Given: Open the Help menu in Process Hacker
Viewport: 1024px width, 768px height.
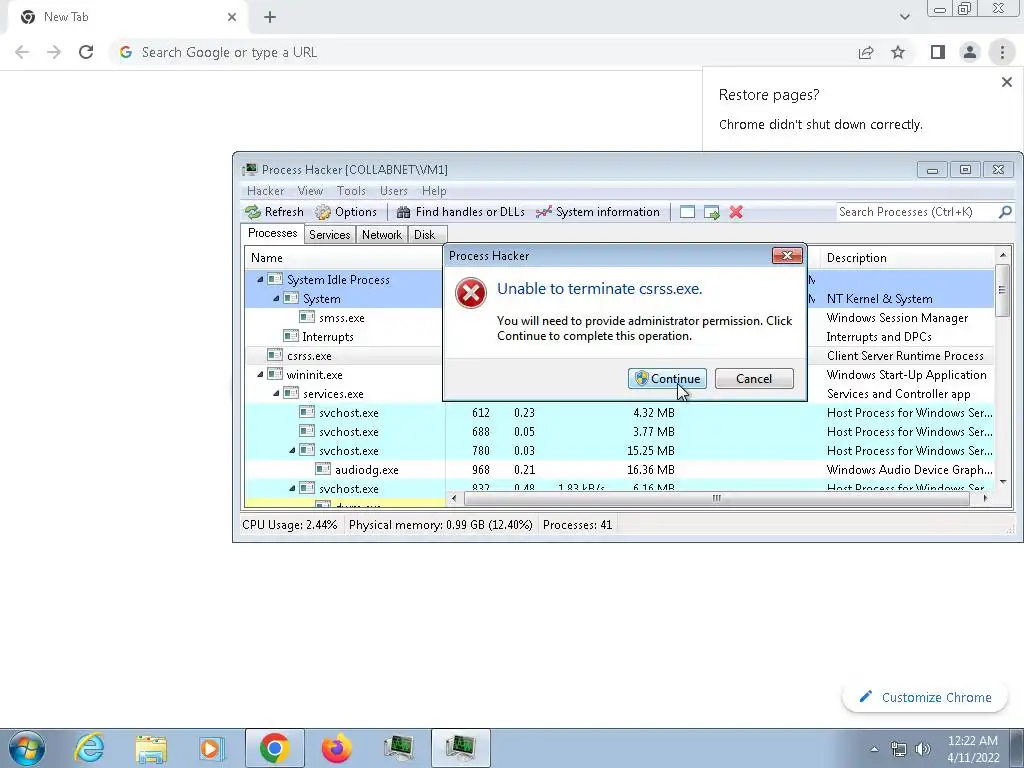Looking at the screenshot, I should click(x=434, y=191).
